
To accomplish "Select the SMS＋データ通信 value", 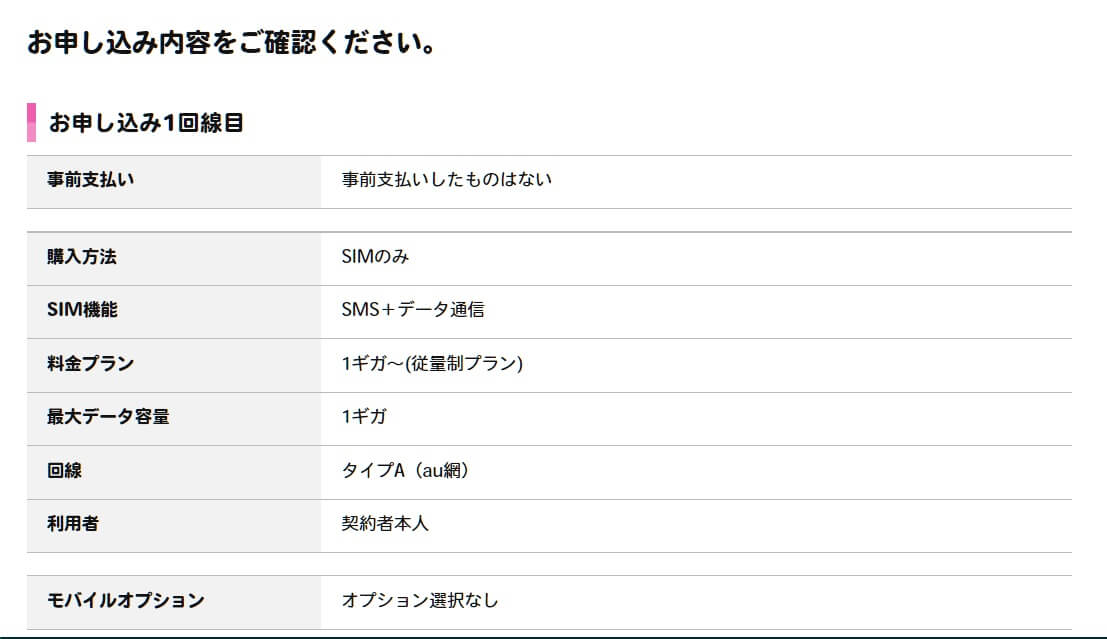I will (412, 309).
